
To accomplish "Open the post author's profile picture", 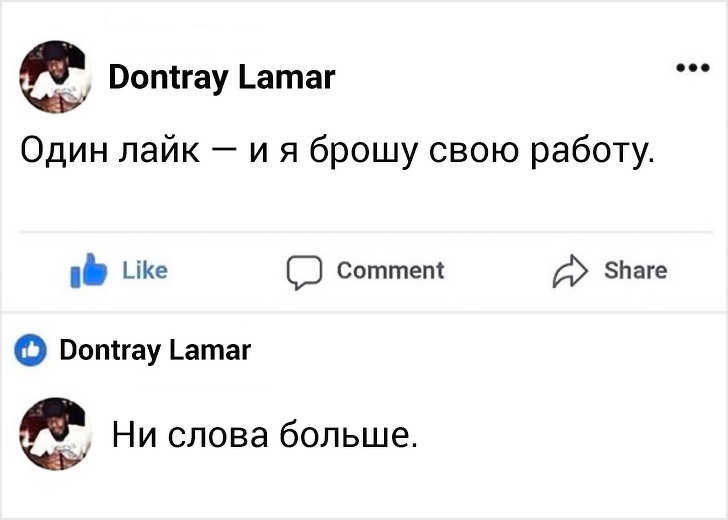I will click(55, 77).
